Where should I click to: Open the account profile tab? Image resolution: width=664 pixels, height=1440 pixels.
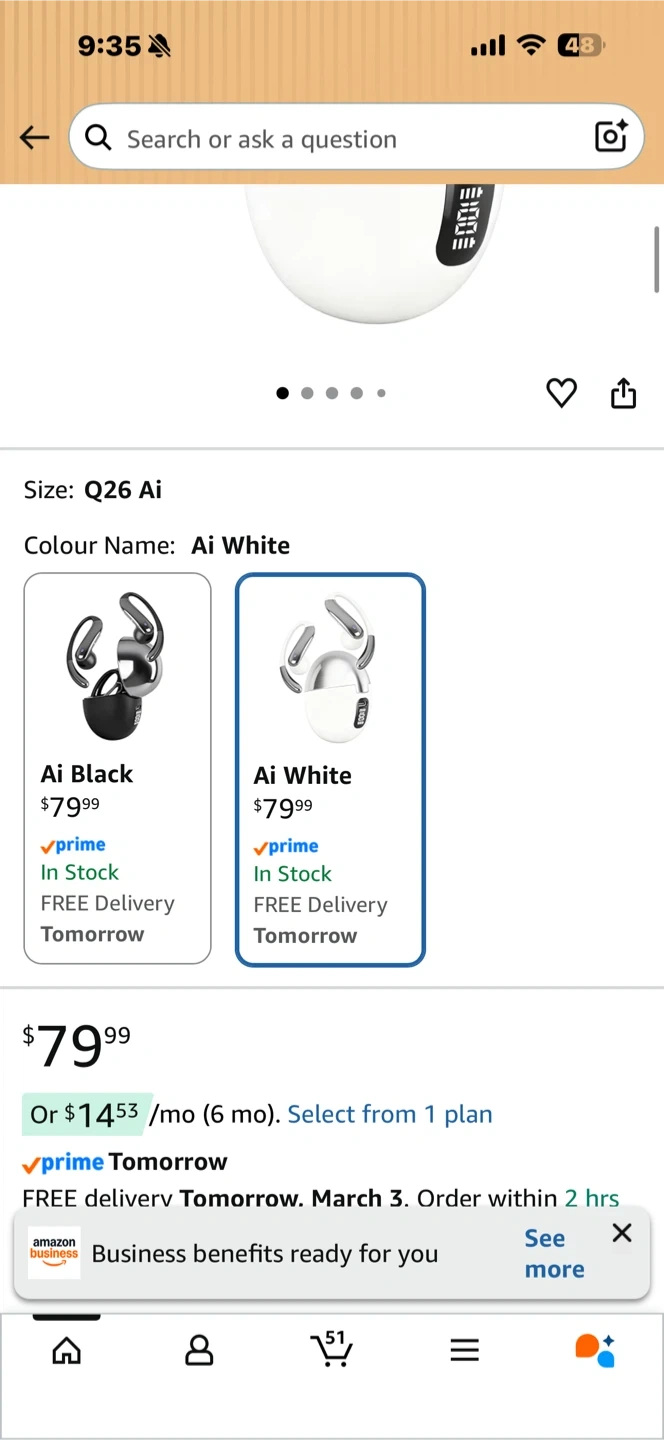click(x=199, y=1351)
